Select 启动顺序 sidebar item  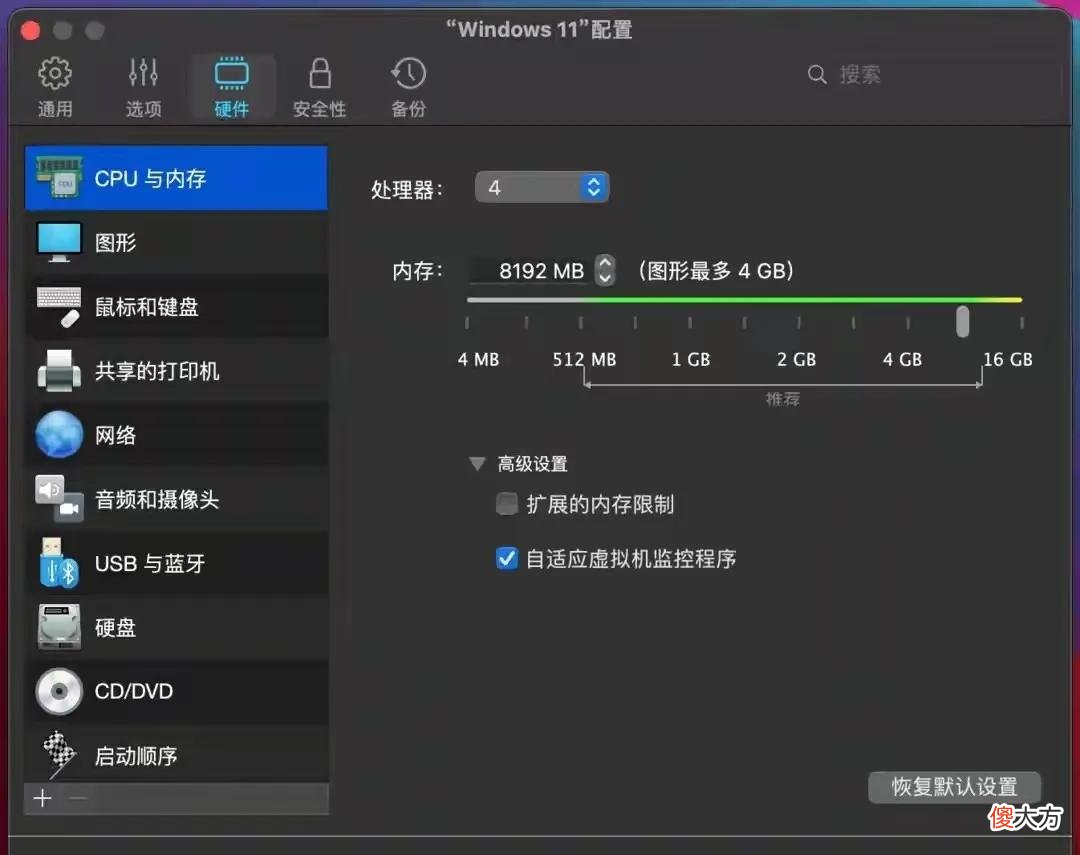[176, 754]
